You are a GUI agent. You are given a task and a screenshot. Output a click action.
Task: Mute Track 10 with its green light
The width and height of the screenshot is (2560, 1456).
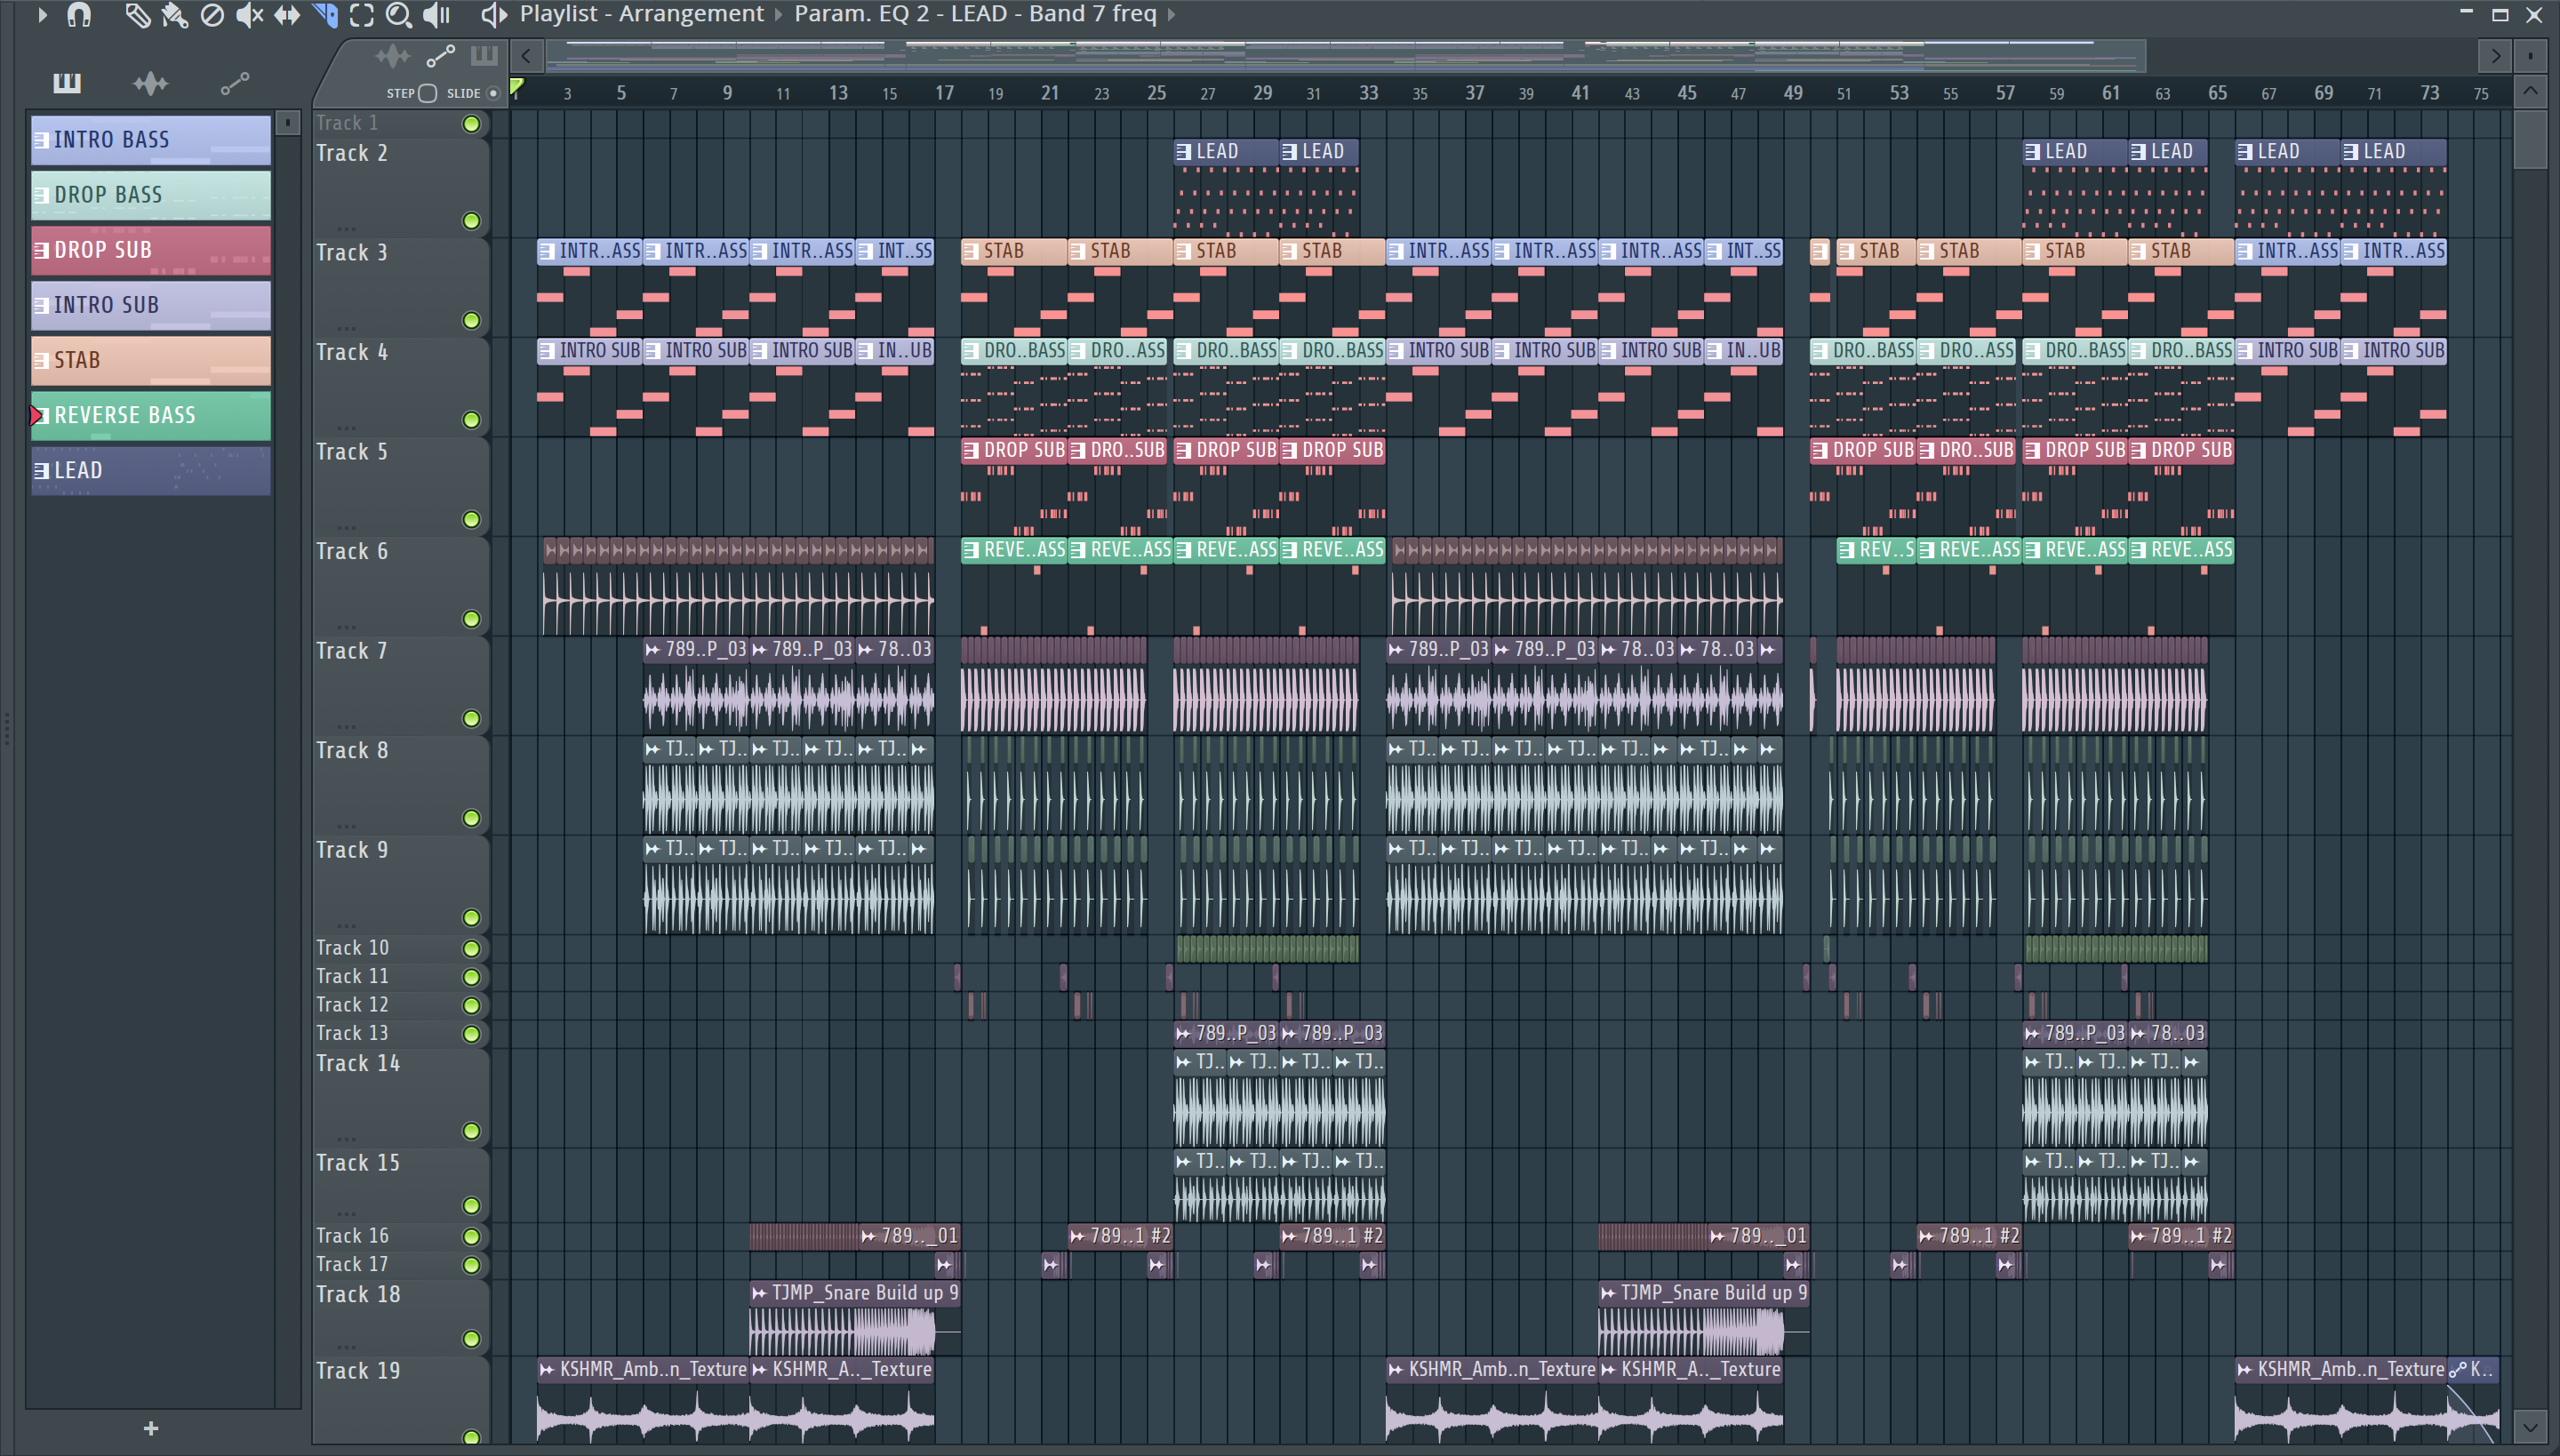471,948
